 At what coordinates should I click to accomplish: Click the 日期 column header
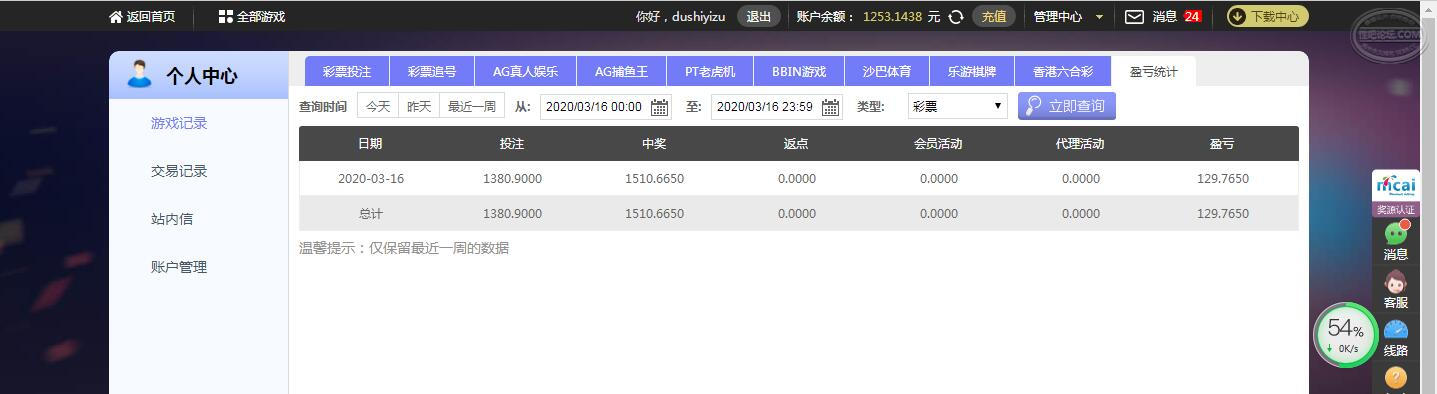pos(370,144)
